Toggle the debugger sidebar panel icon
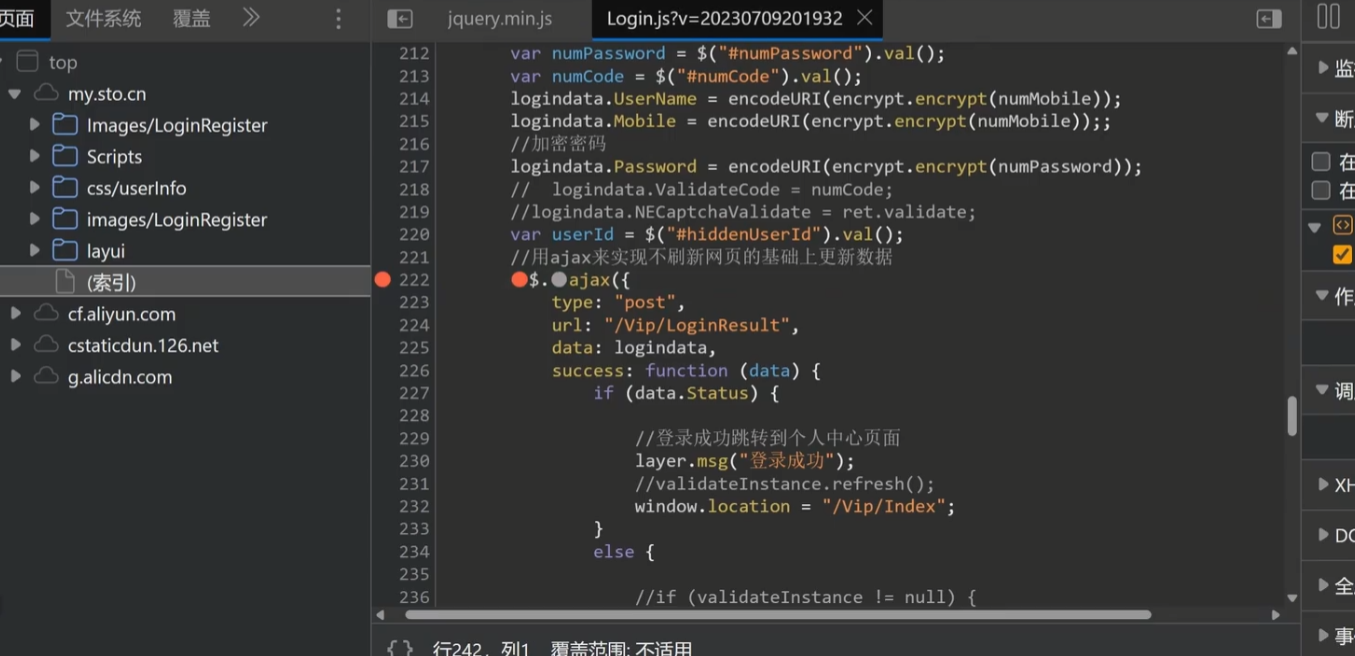 click(1269, 18)
